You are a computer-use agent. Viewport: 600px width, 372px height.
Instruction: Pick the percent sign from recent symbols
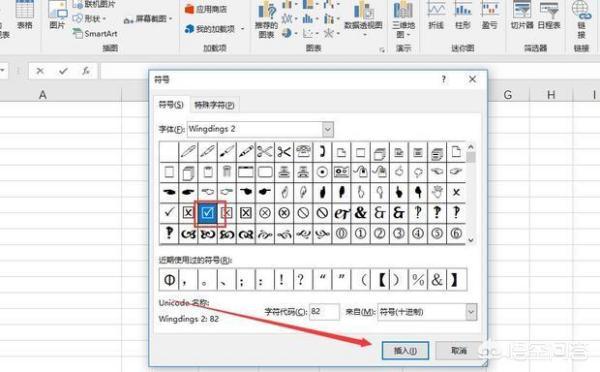(418, 280)
